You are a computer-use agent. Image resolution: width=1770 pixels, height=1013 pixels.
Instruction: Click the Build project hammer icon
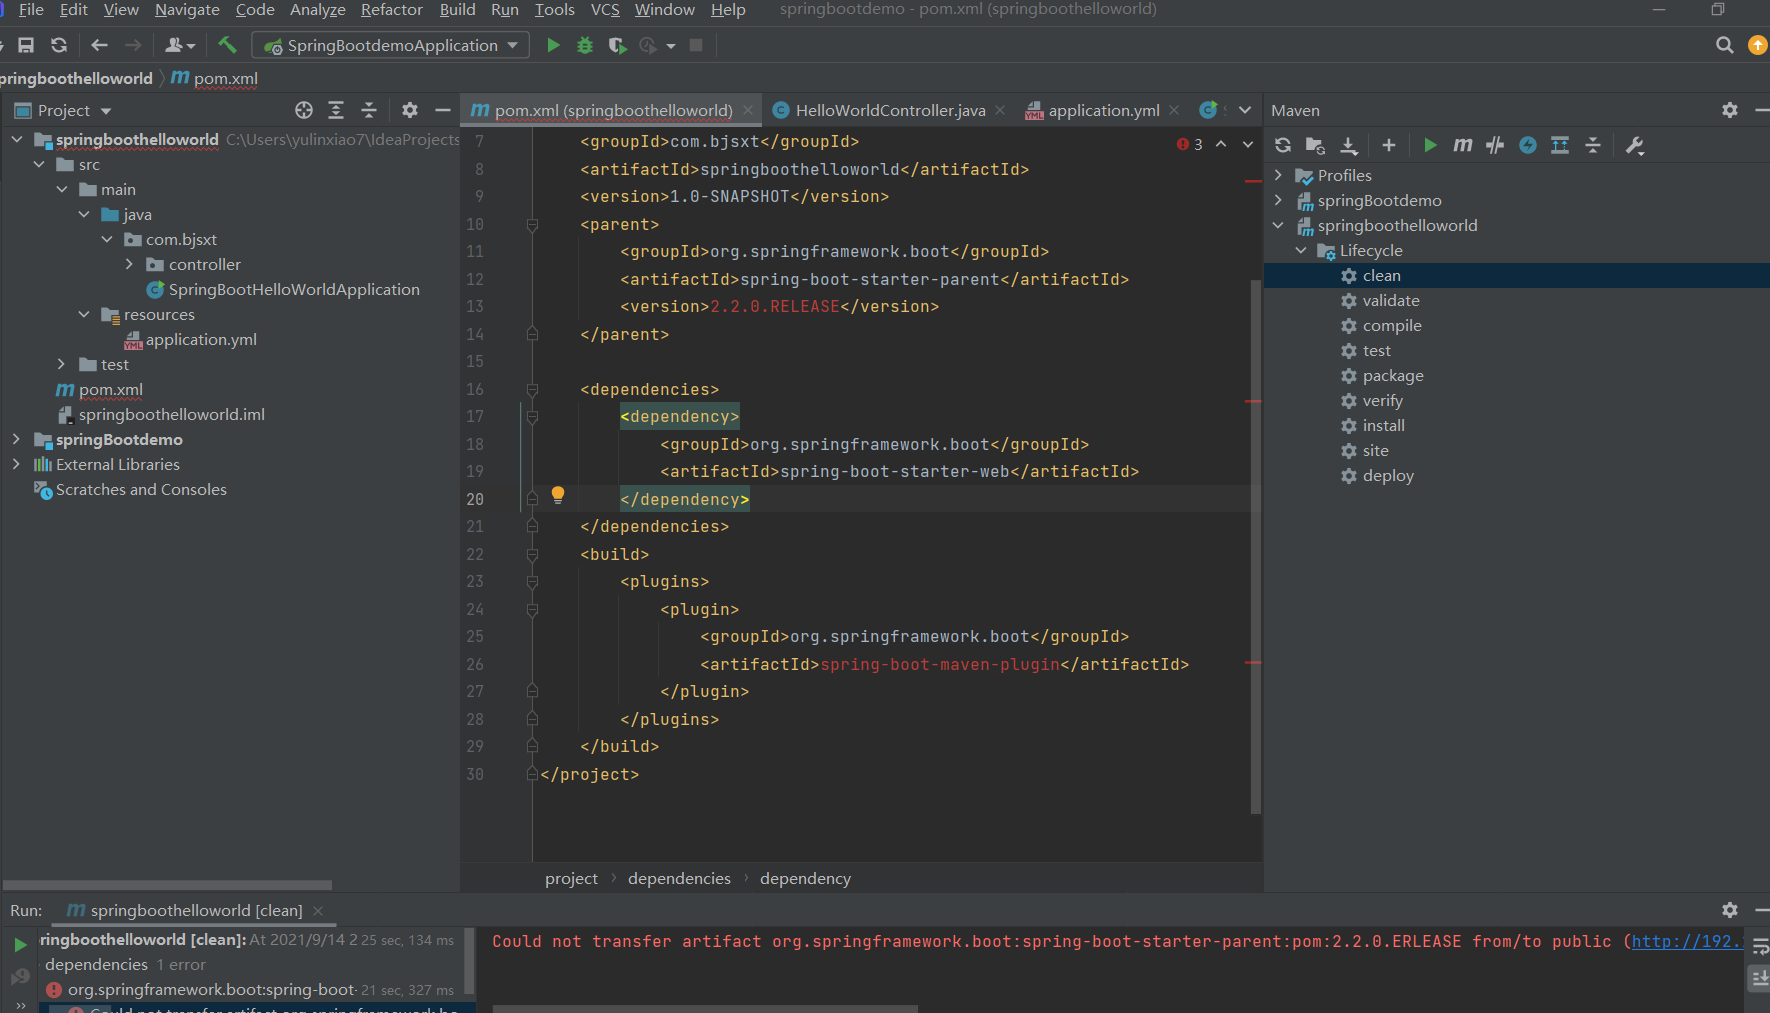[x=227, y=45]
